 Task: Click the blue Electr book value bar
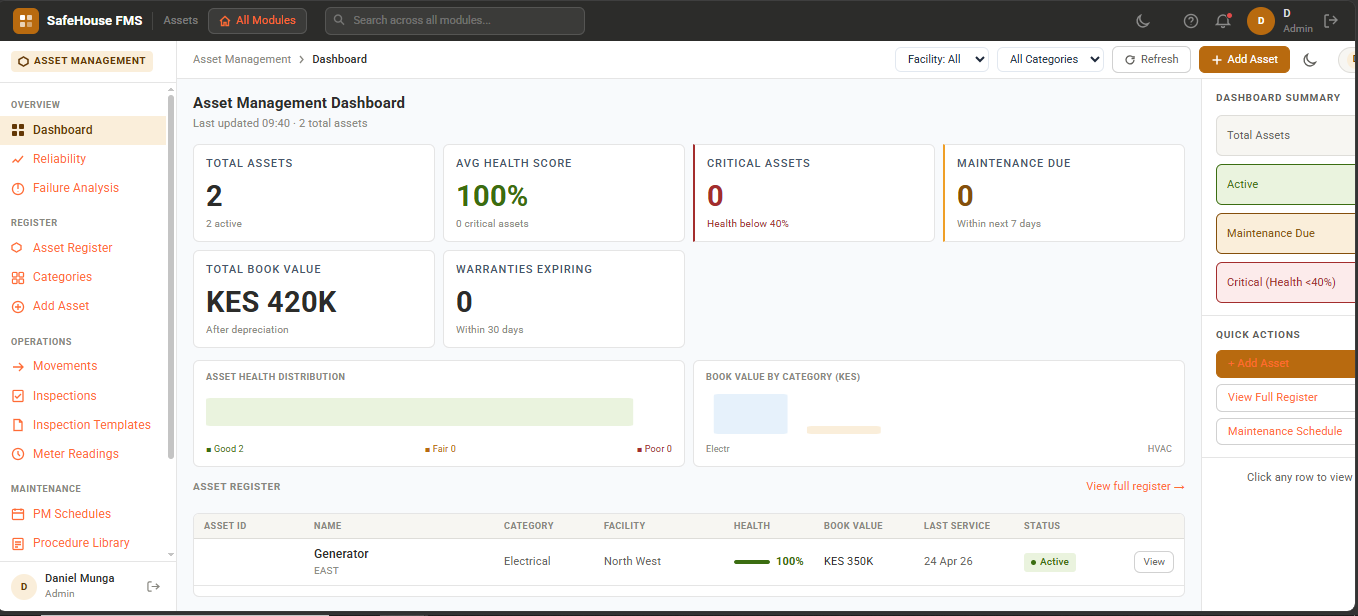click(x=750, y=414)
